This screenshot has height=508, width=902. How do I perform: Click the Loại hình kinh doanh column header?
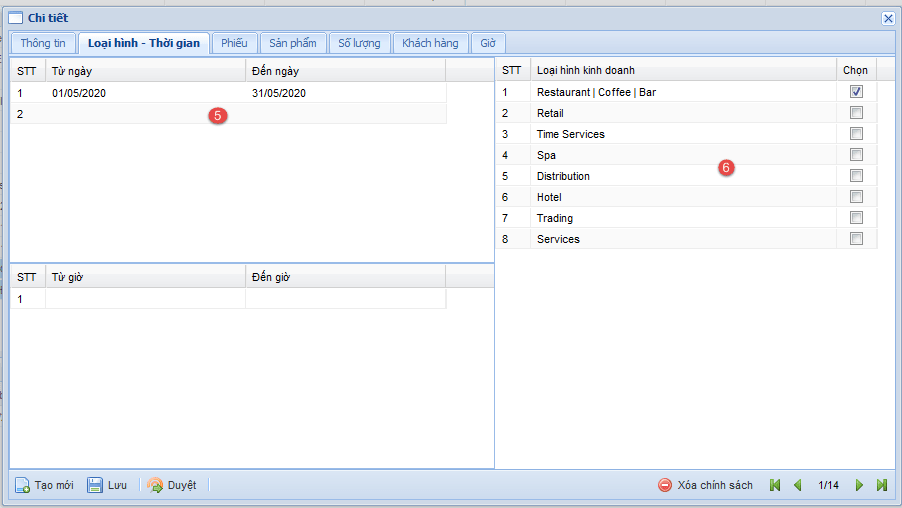point(683,70)
